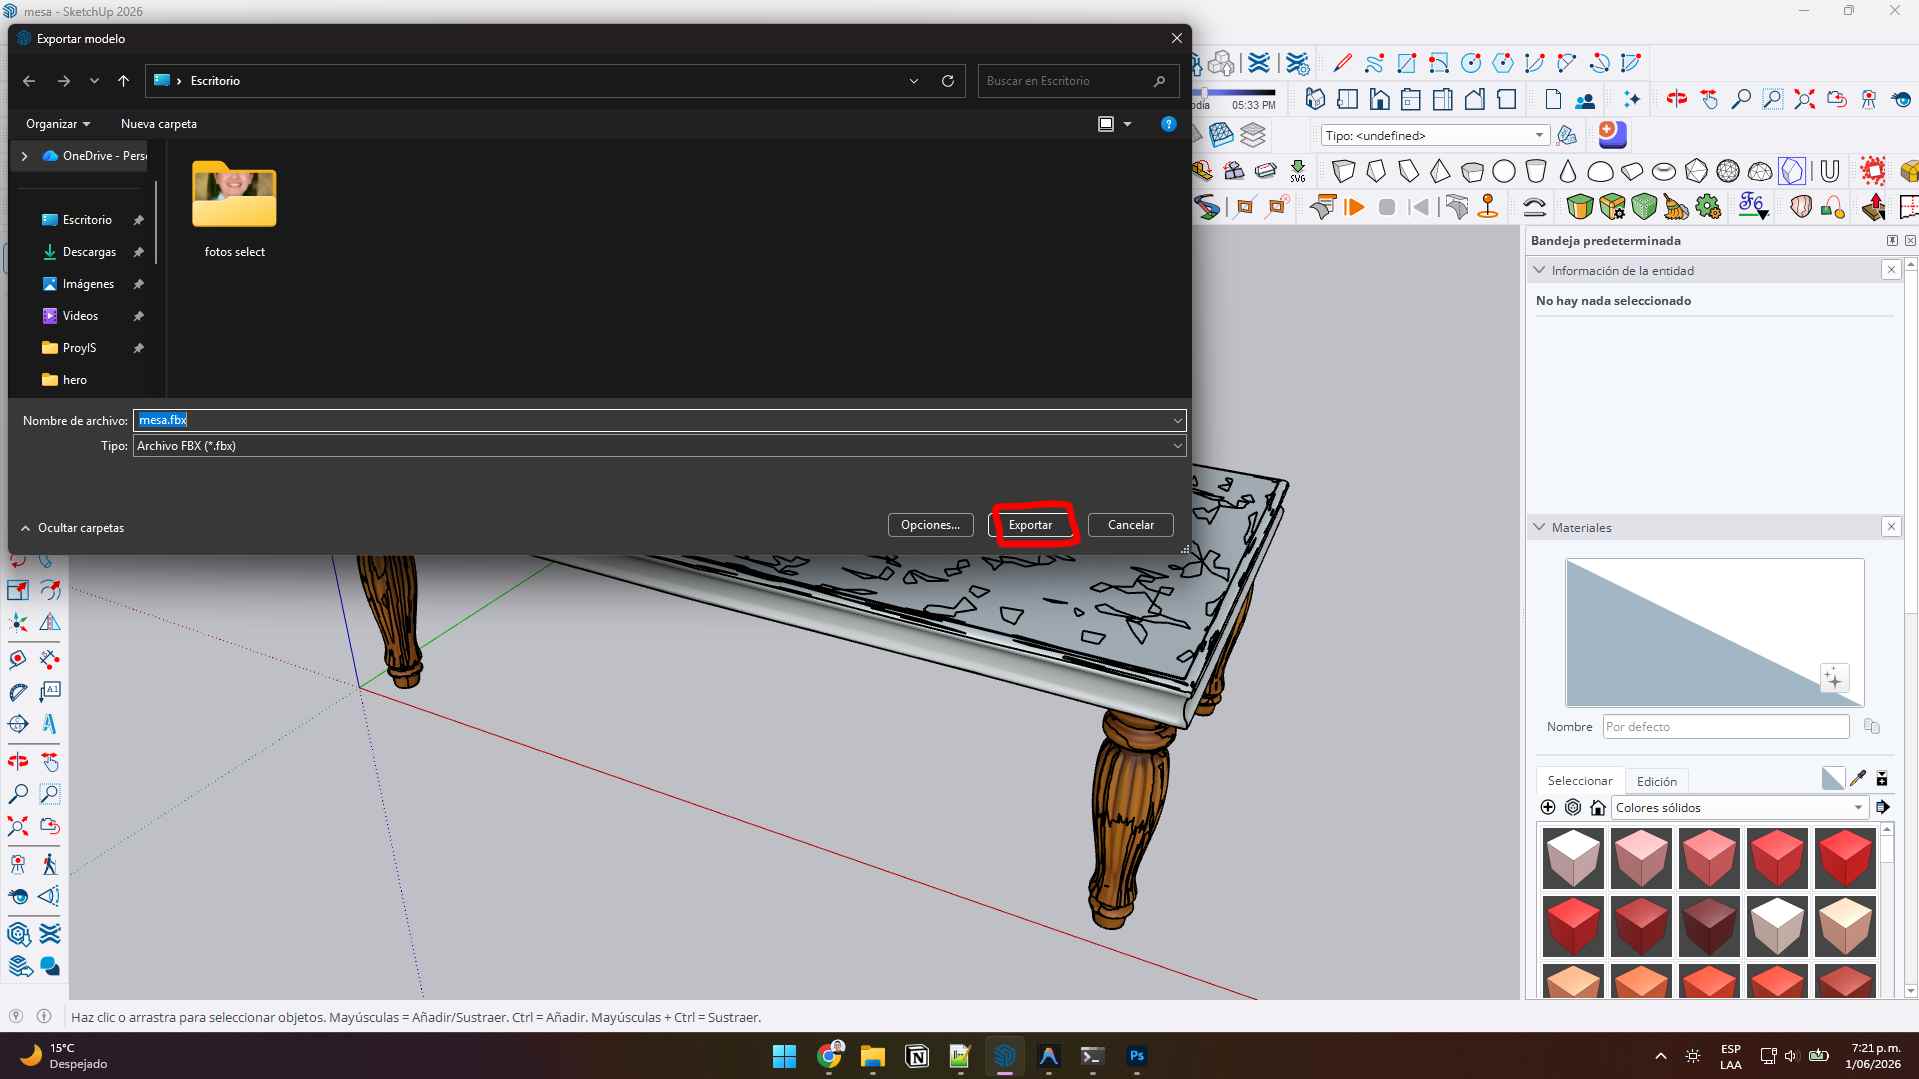Select the fotos select folder thumbnail
The image size is (1919, 1079).
(x=234, y=209)
